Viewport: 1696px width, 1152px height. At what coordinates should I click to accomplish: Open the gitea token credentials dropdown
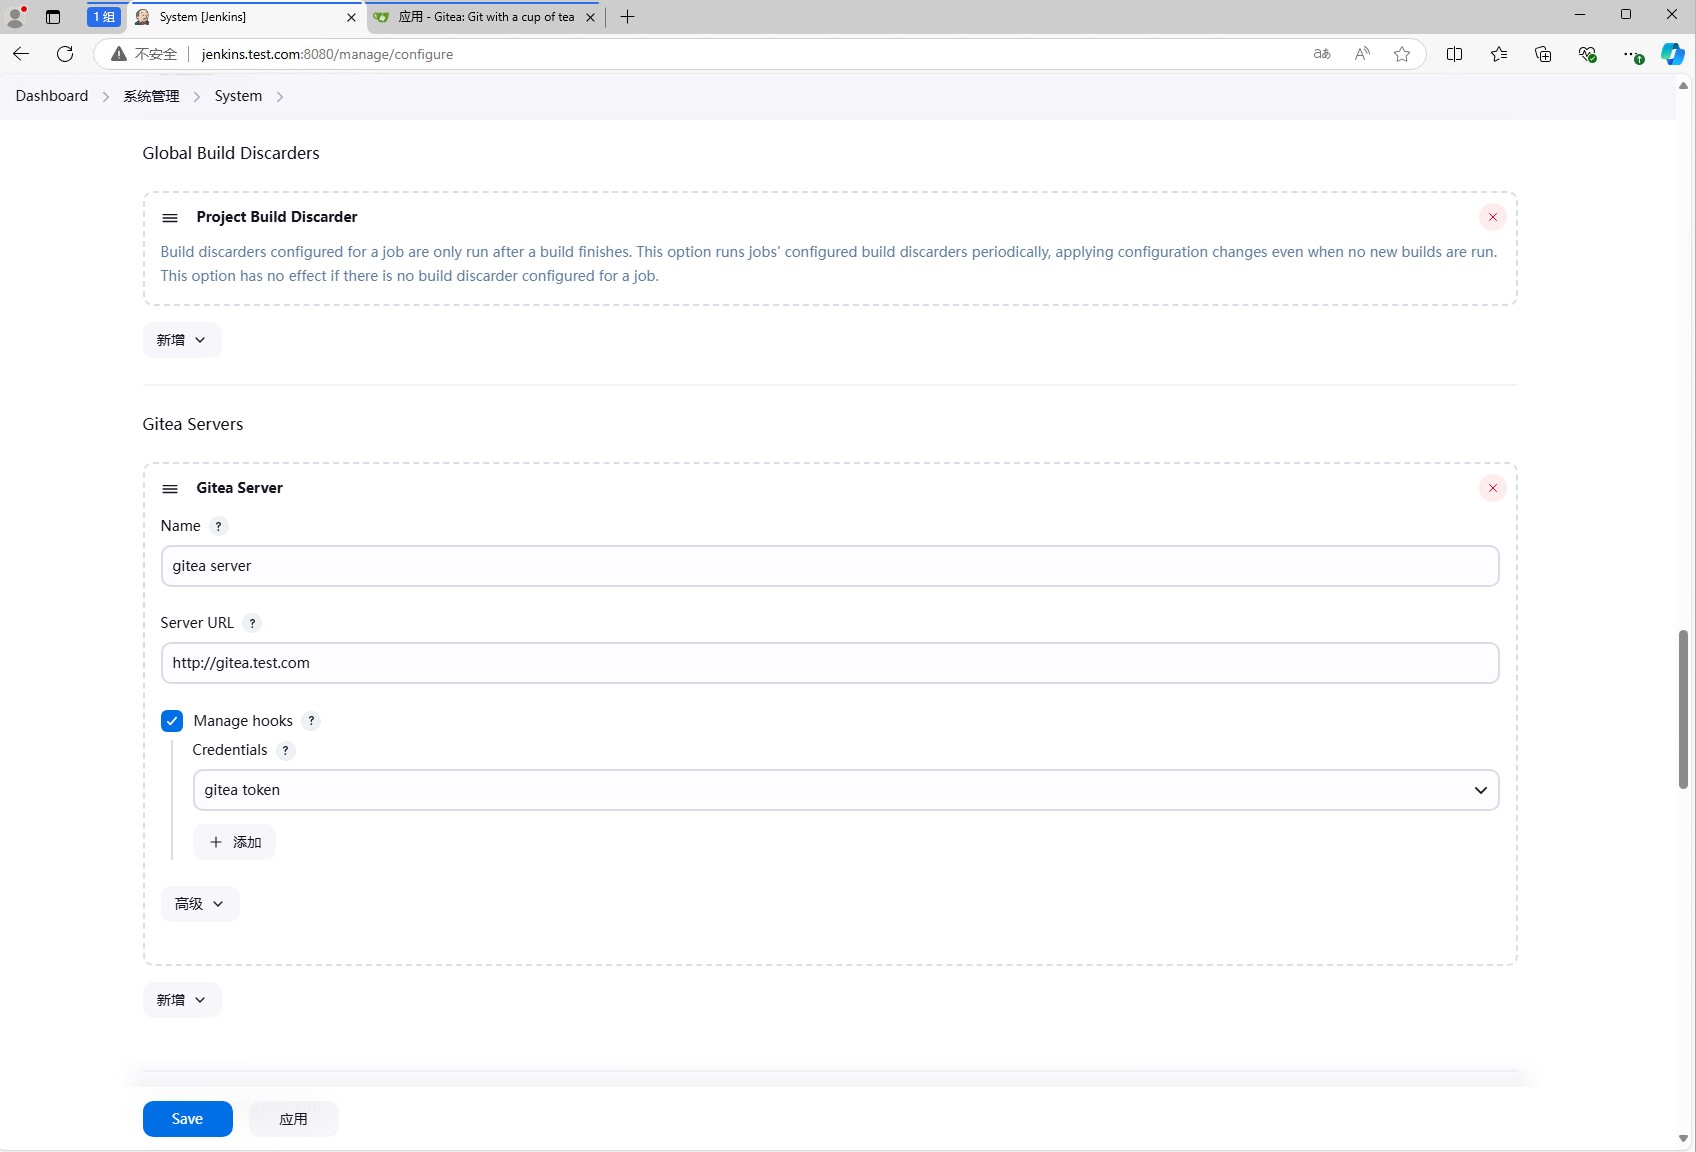point(846,790)
